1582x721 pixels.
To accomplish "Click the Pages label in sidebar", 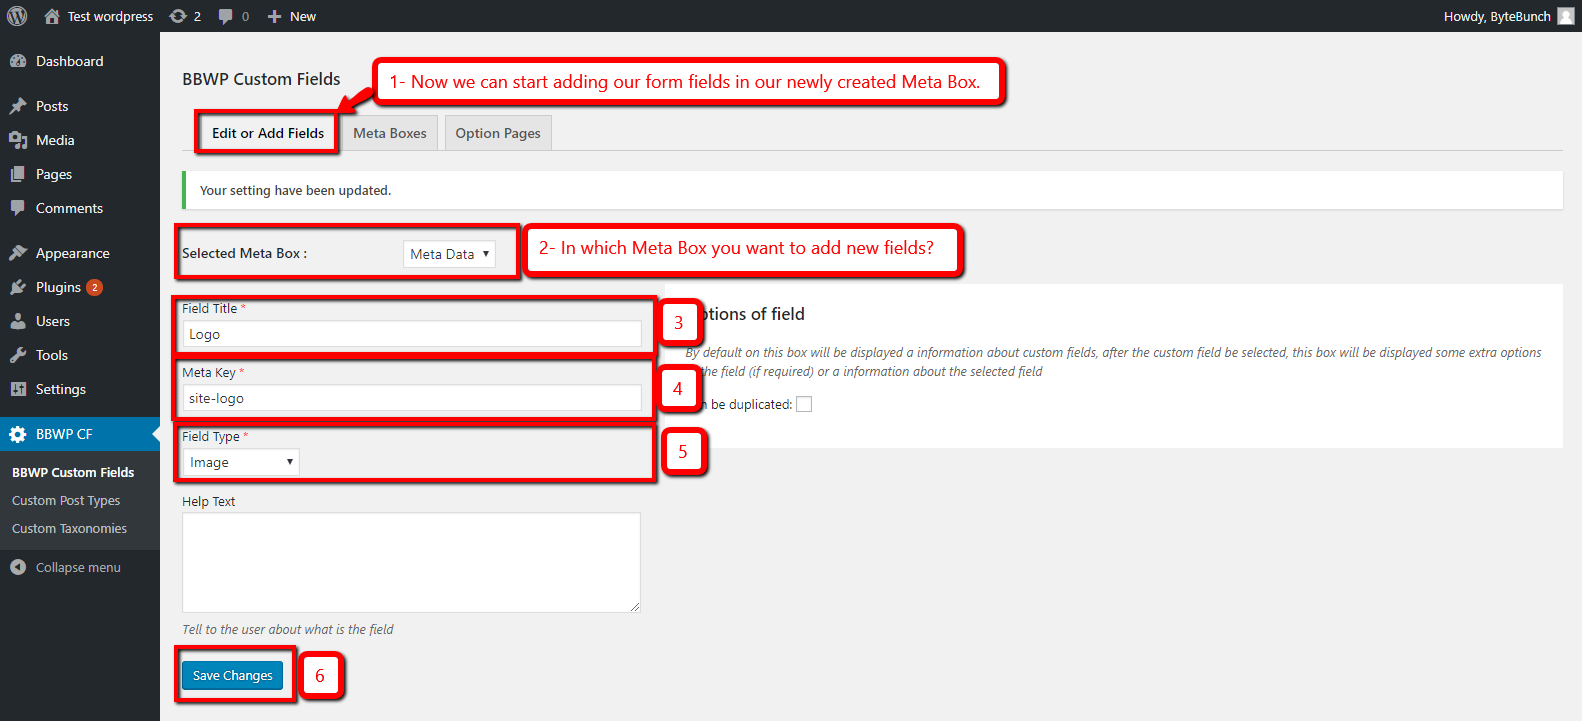I will [54, 174].
